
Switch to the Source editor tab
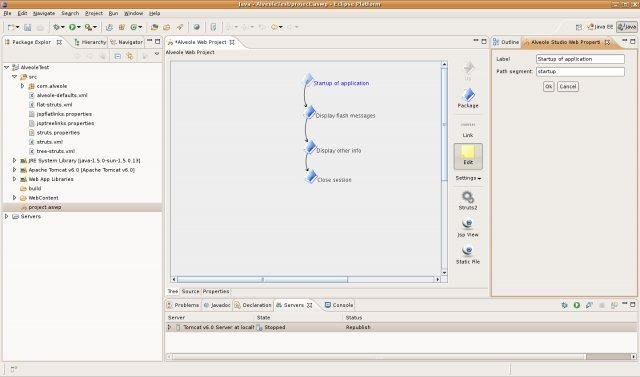(x=190, y=291)
